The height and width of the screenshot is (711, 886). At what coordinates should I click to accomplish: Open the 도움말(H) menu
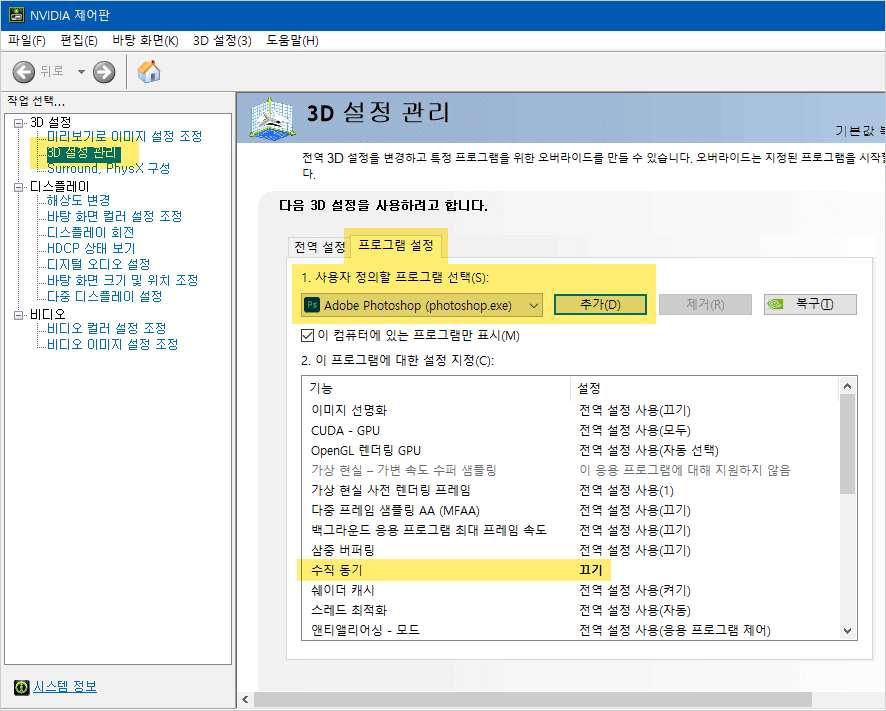click(293, 41)
